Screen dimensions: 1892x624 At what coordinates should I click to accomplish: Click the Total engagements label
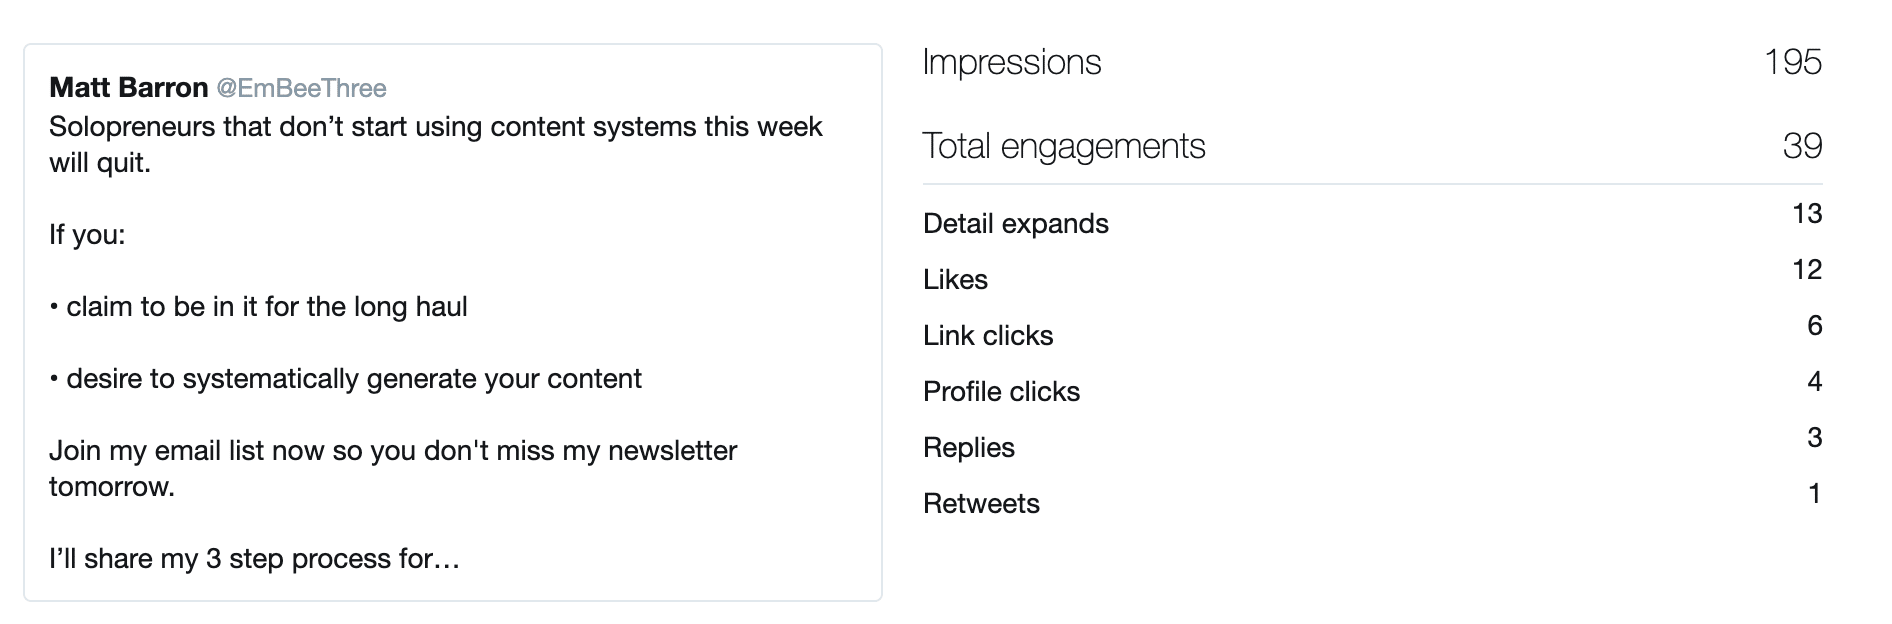click(1064, 146)
